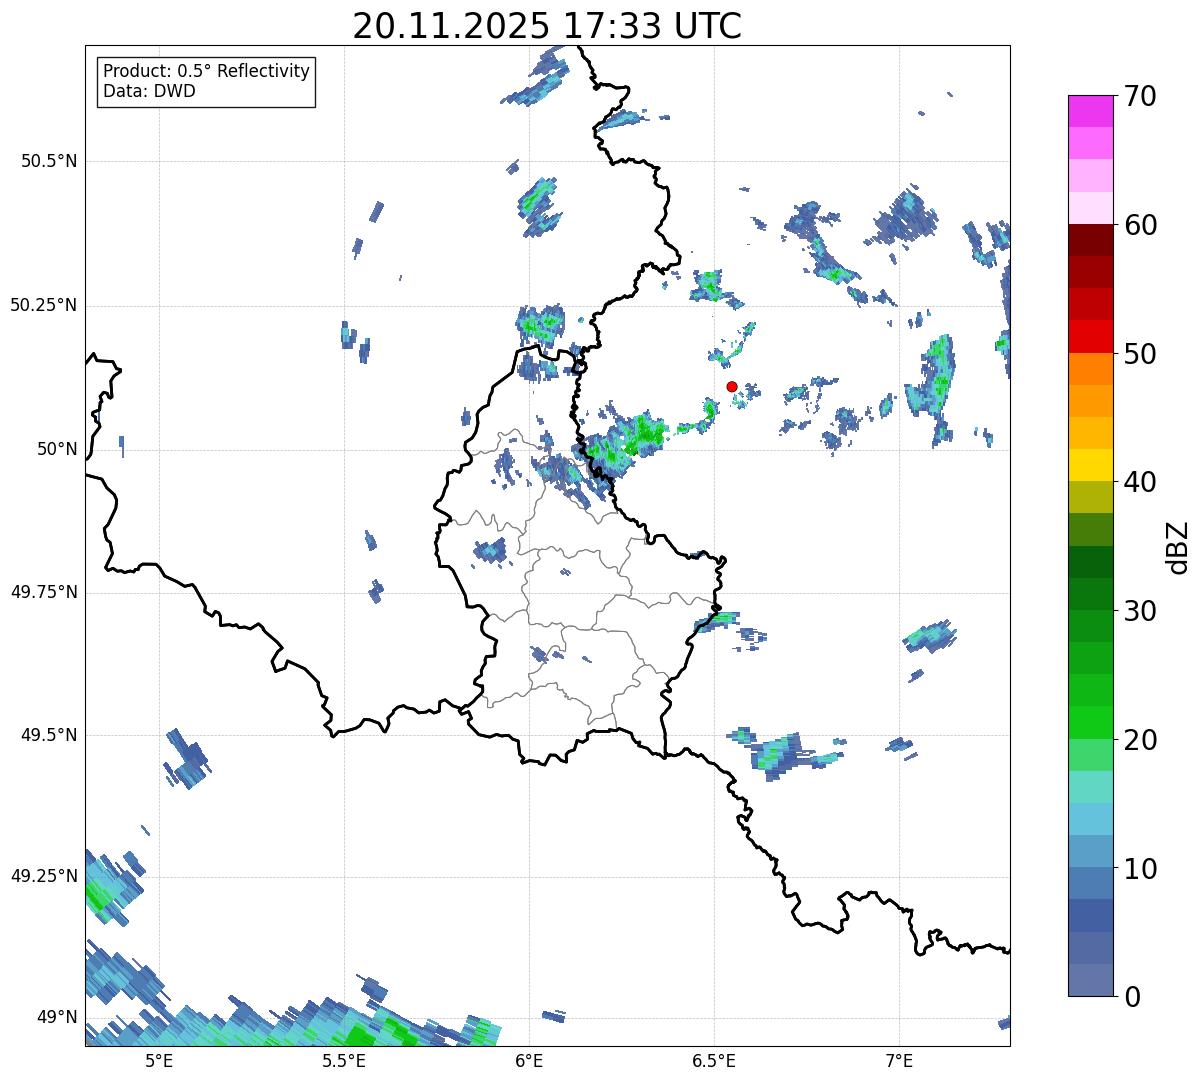Screen dimensions: 1202x1081
Task: Click the 5.5°E longitude label
Action: pyautogui.click(x=344, y=1061)
